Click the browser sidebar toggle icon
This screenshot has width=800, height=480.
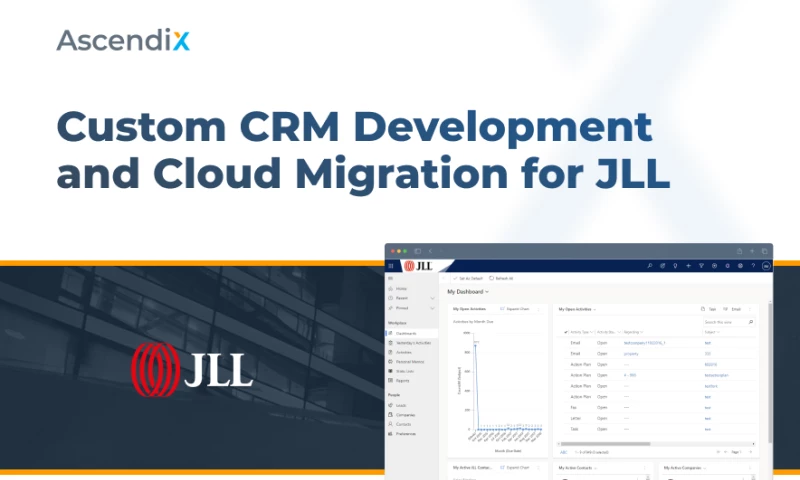417,251
